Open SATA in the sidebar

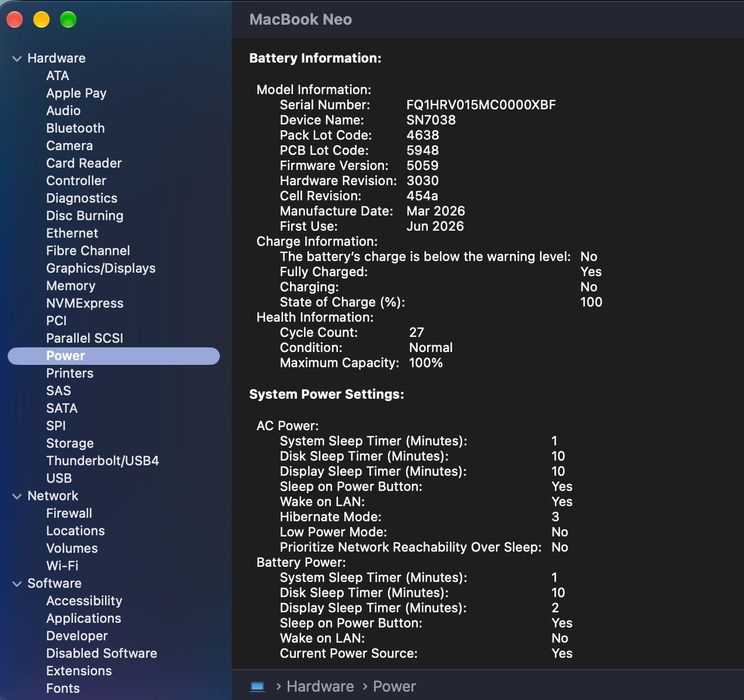(x=62, y=409)
